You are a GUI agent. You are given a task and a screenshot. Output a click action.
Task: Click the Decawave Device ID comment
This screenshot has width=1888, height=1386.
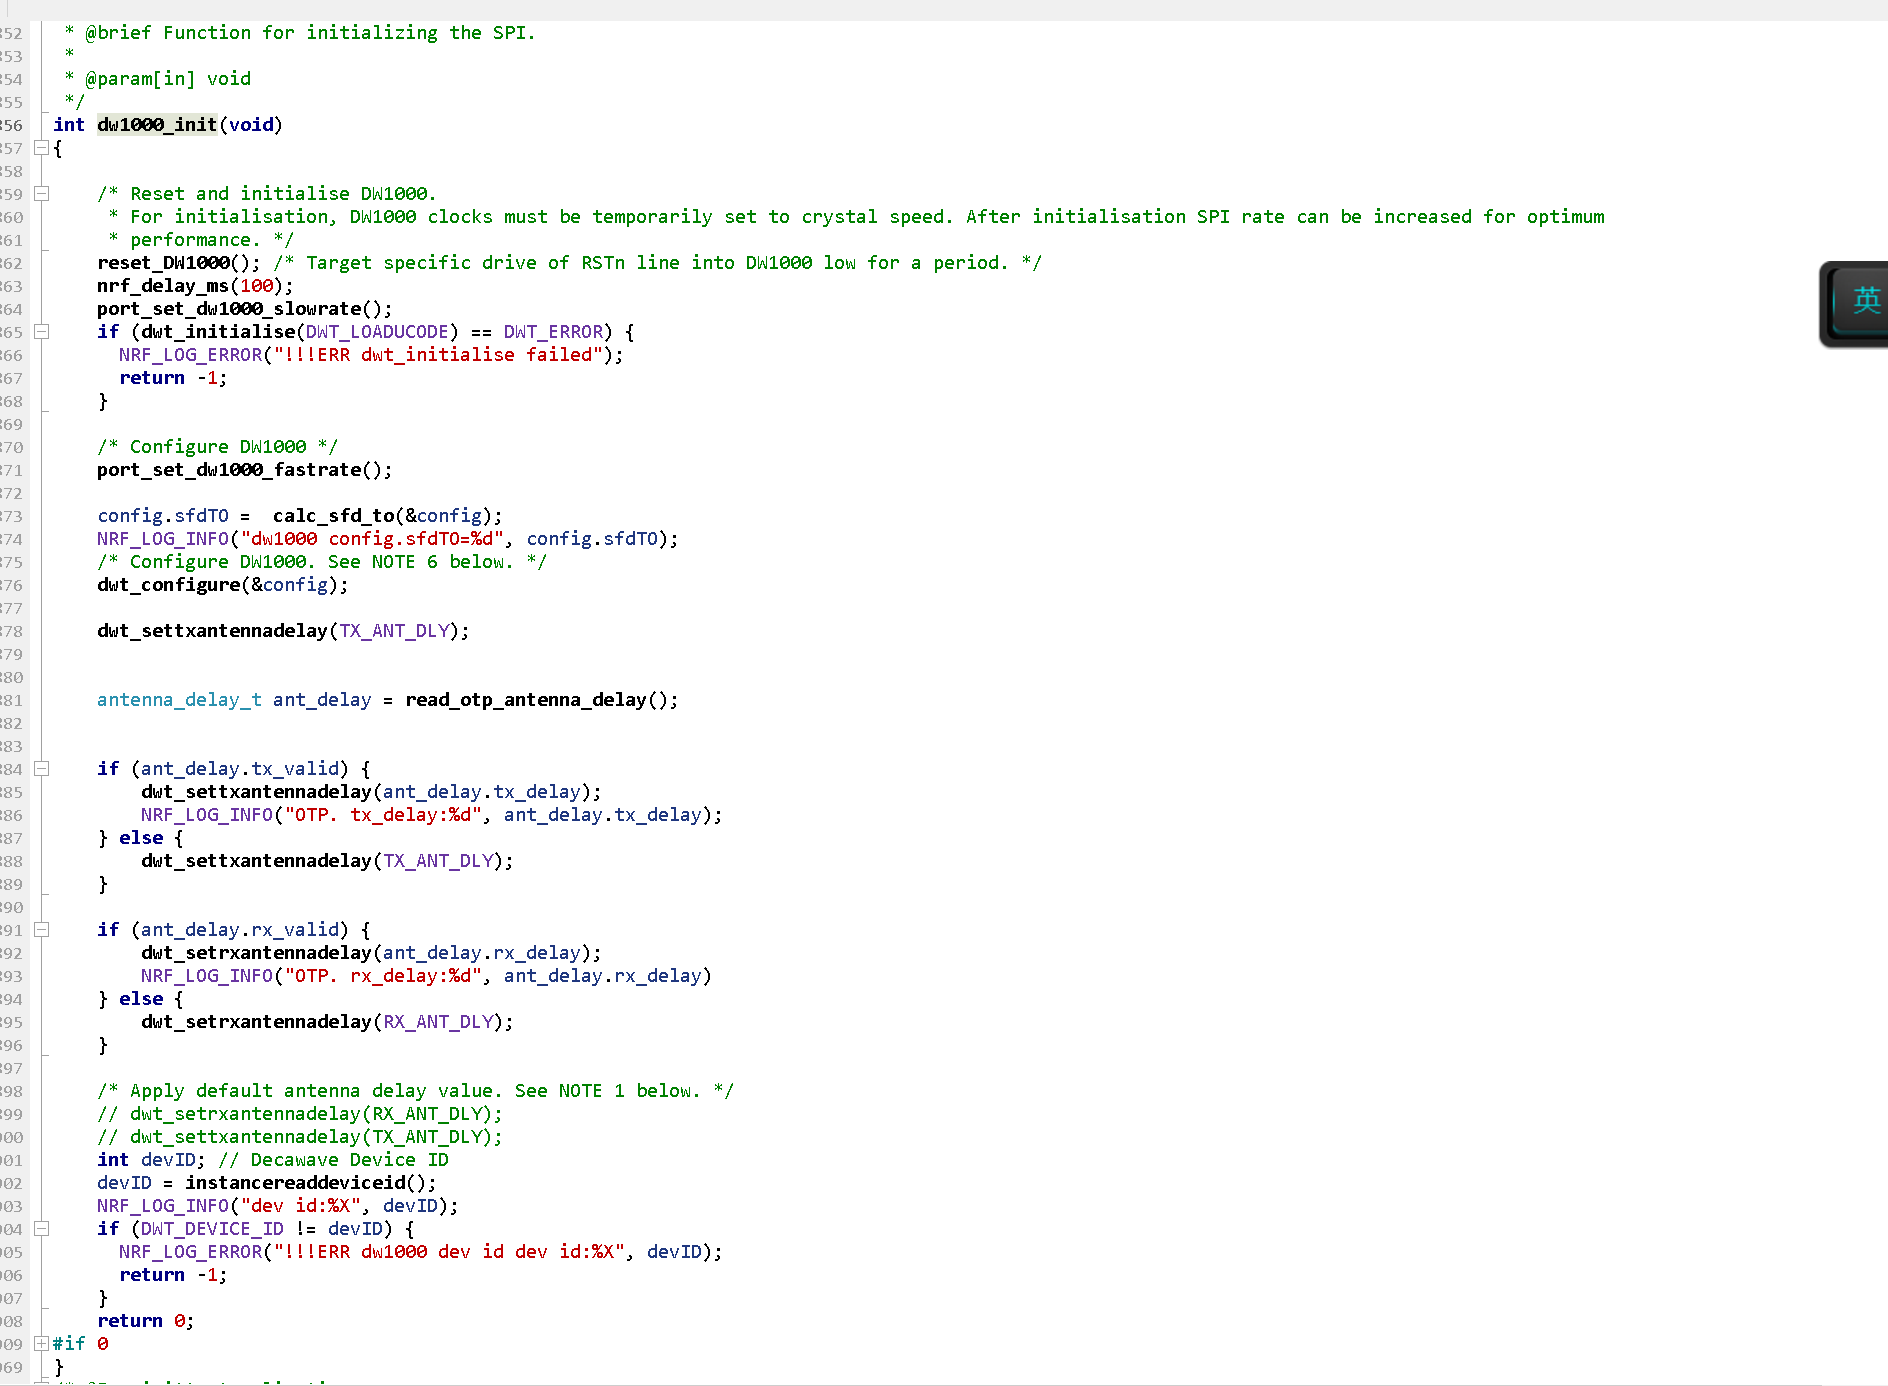(333, 1160)
